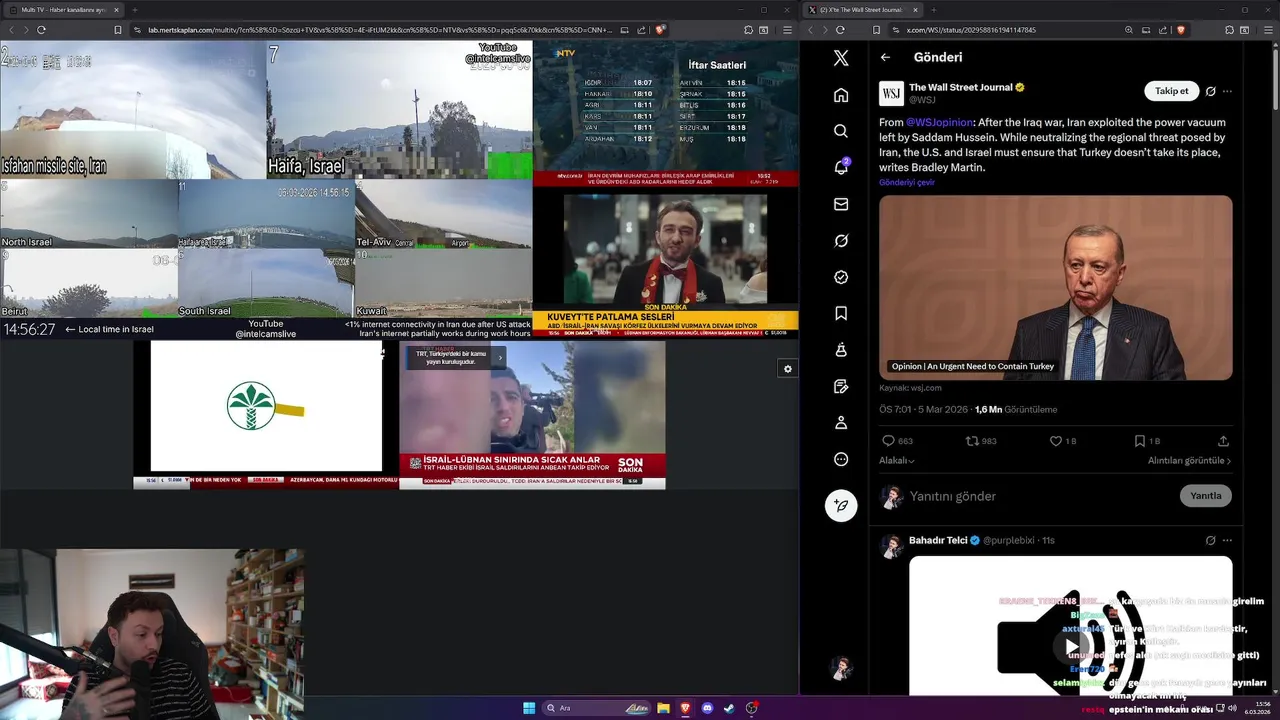The height and width of the screenshot is (720, 1280).
Task: Open Bahadır Telci reply author name
Action: [938, 541]
